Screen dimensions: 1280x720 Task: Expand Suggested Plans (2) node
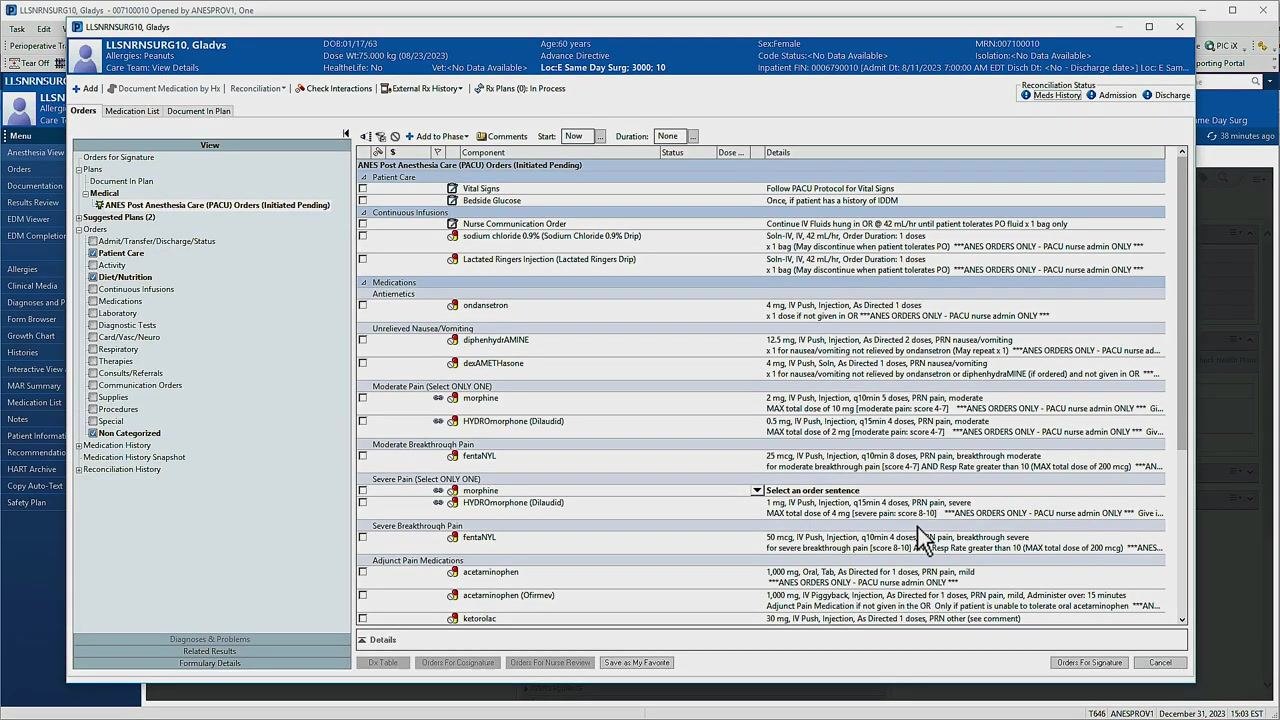79,217
